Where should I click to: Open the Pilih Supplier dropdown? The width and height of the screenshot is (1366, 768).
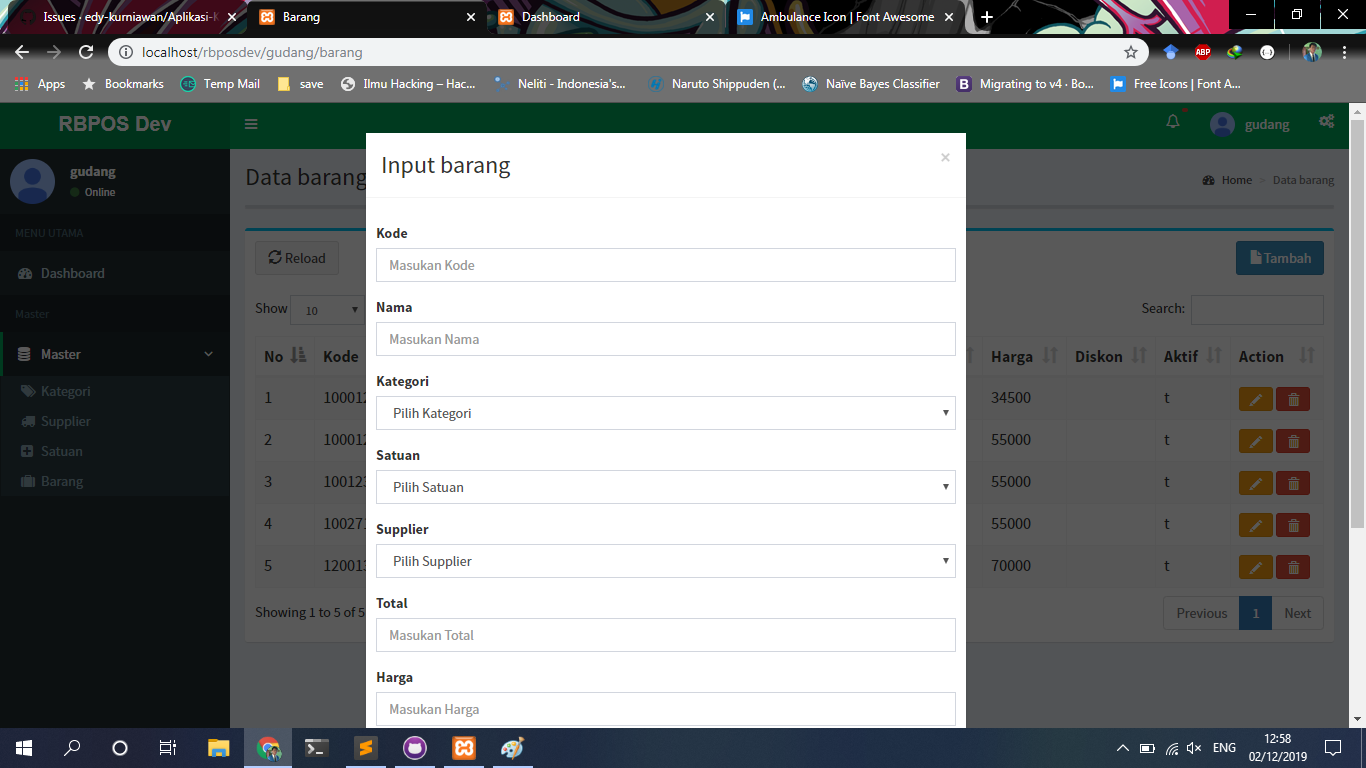tap(665, 561)
